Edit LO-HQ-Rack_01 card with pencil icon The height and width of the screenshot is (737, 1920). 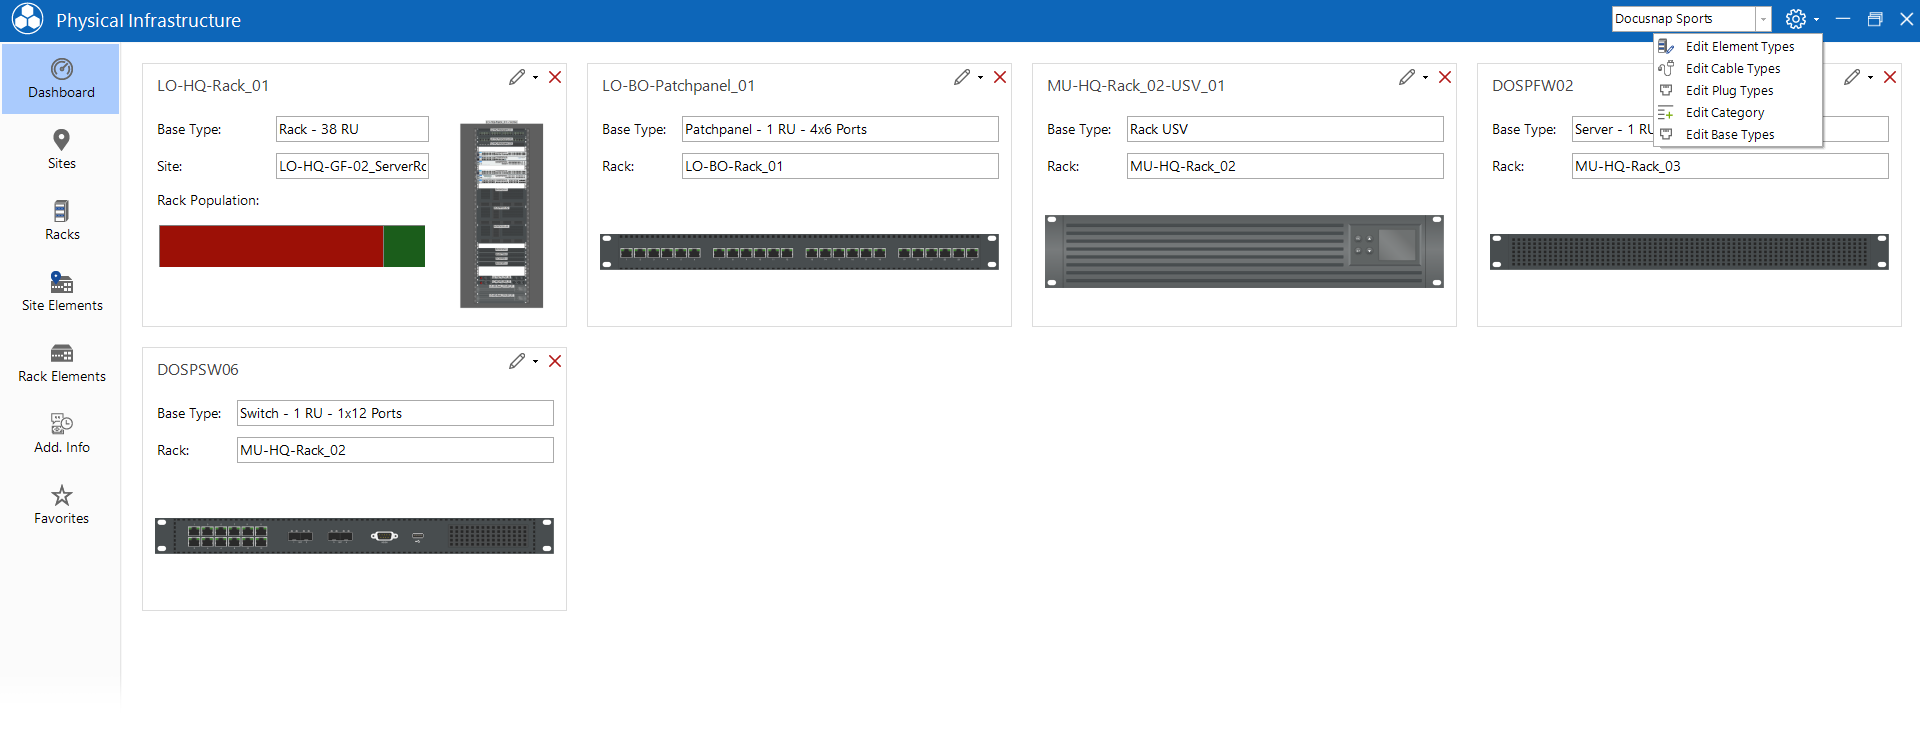coord(517,77)
